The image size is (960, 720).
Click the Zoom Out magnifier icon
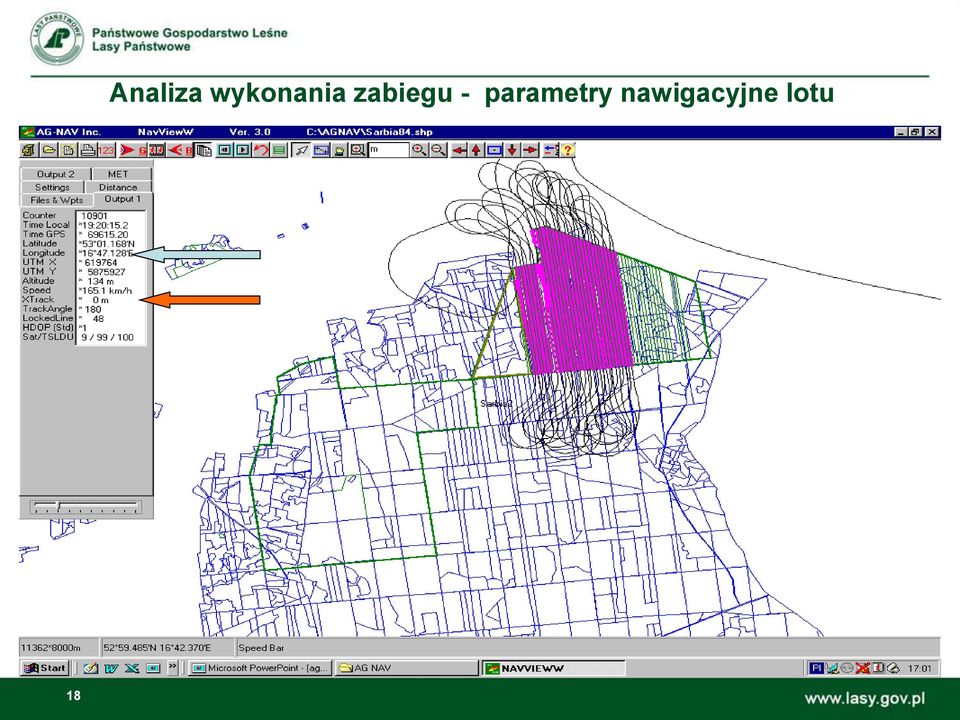438,150
